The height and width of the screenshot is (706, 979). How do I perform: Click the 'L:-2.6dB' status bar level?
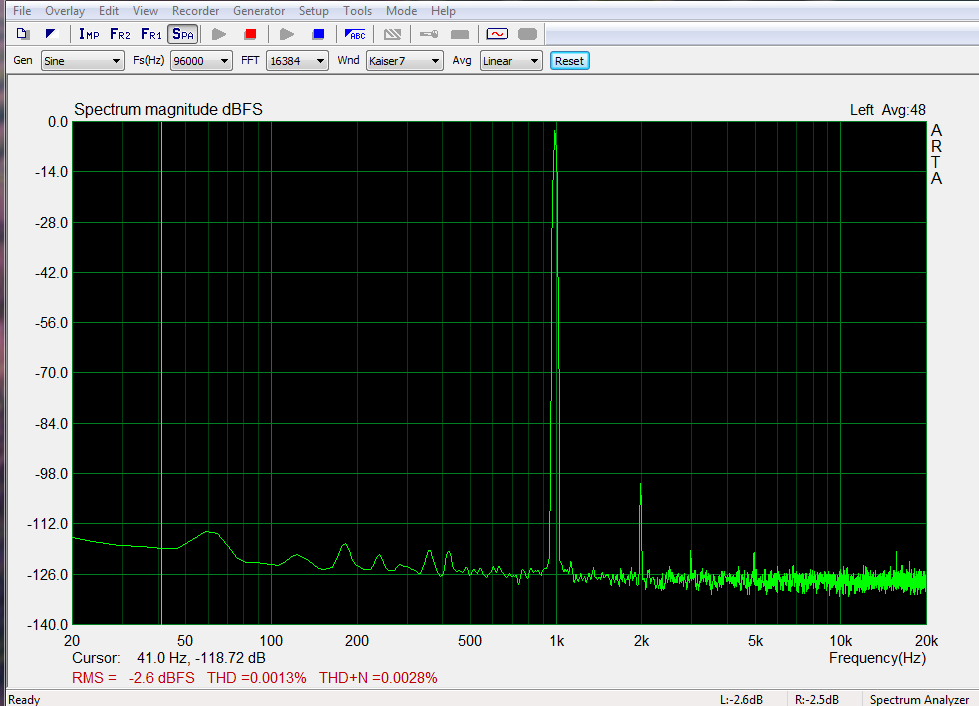point(741,700)
